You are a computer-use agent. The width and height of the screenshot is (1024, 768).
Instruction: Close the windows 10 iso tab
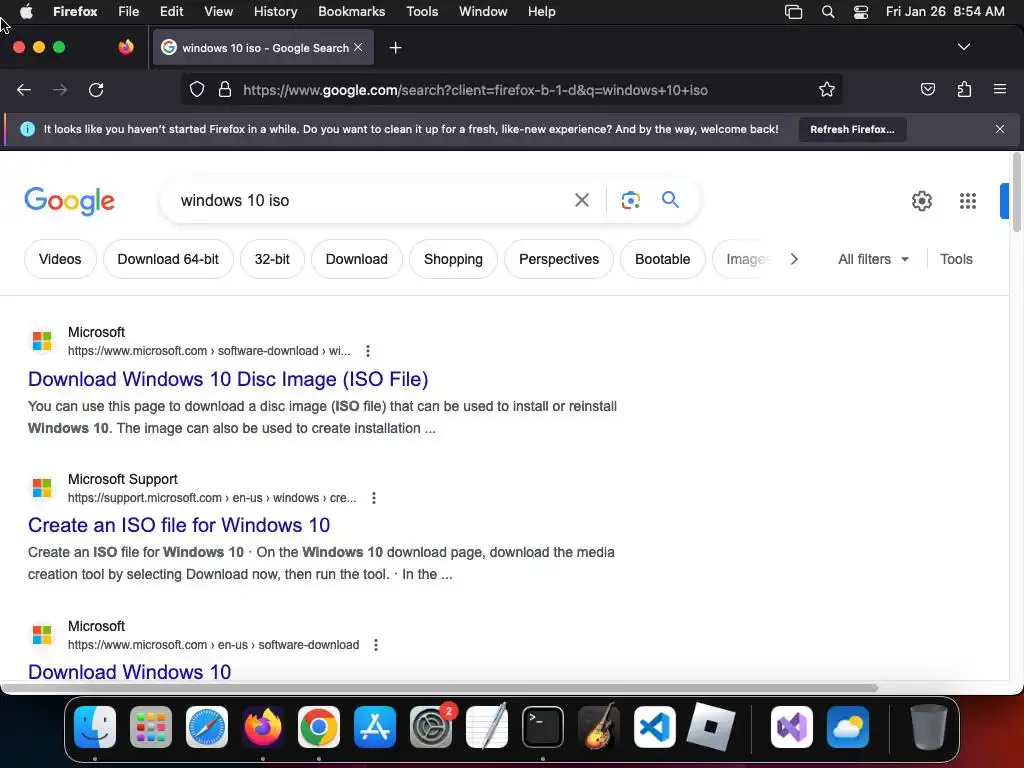[x=358, y=47]
